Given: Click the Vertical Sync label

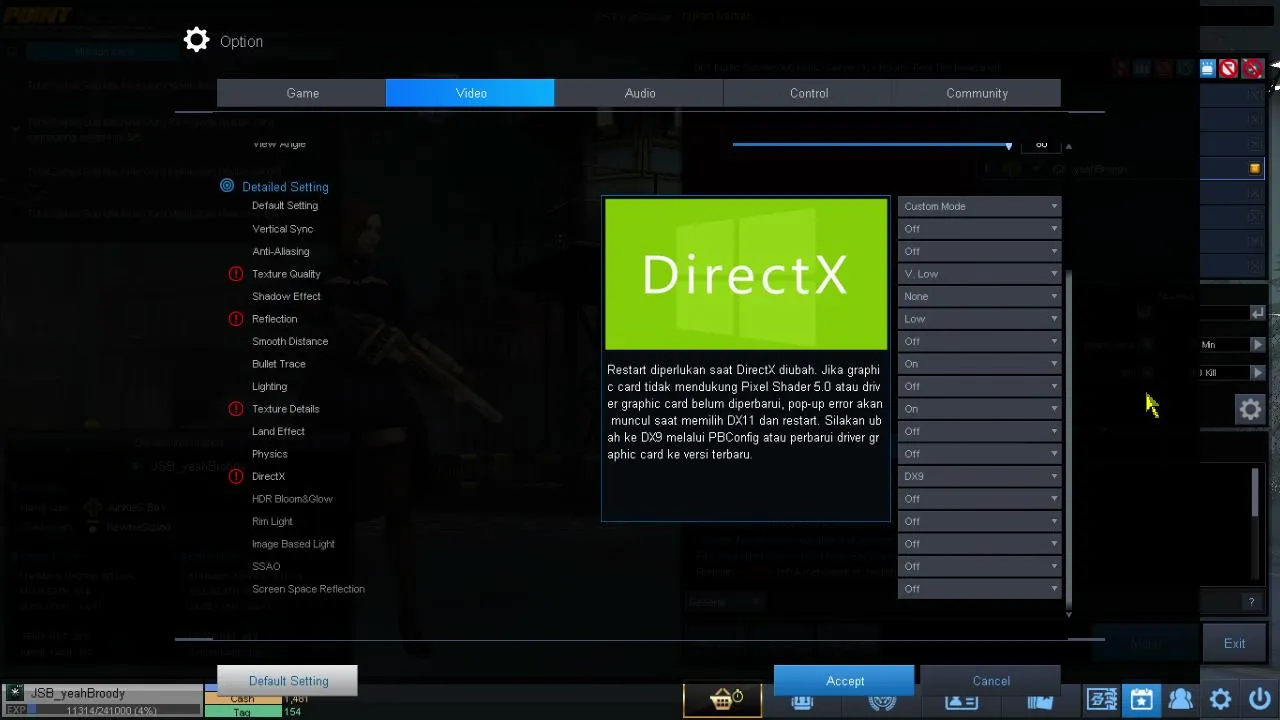Looking at the screenshot, I should click(285, 229).
